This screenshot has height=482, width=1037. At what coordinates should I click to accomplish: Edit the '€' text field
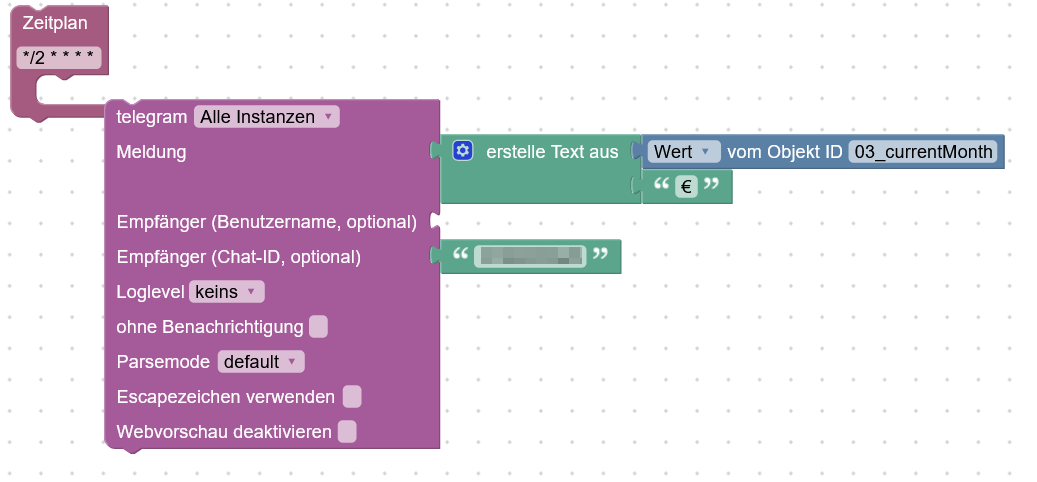coord(686,187)
